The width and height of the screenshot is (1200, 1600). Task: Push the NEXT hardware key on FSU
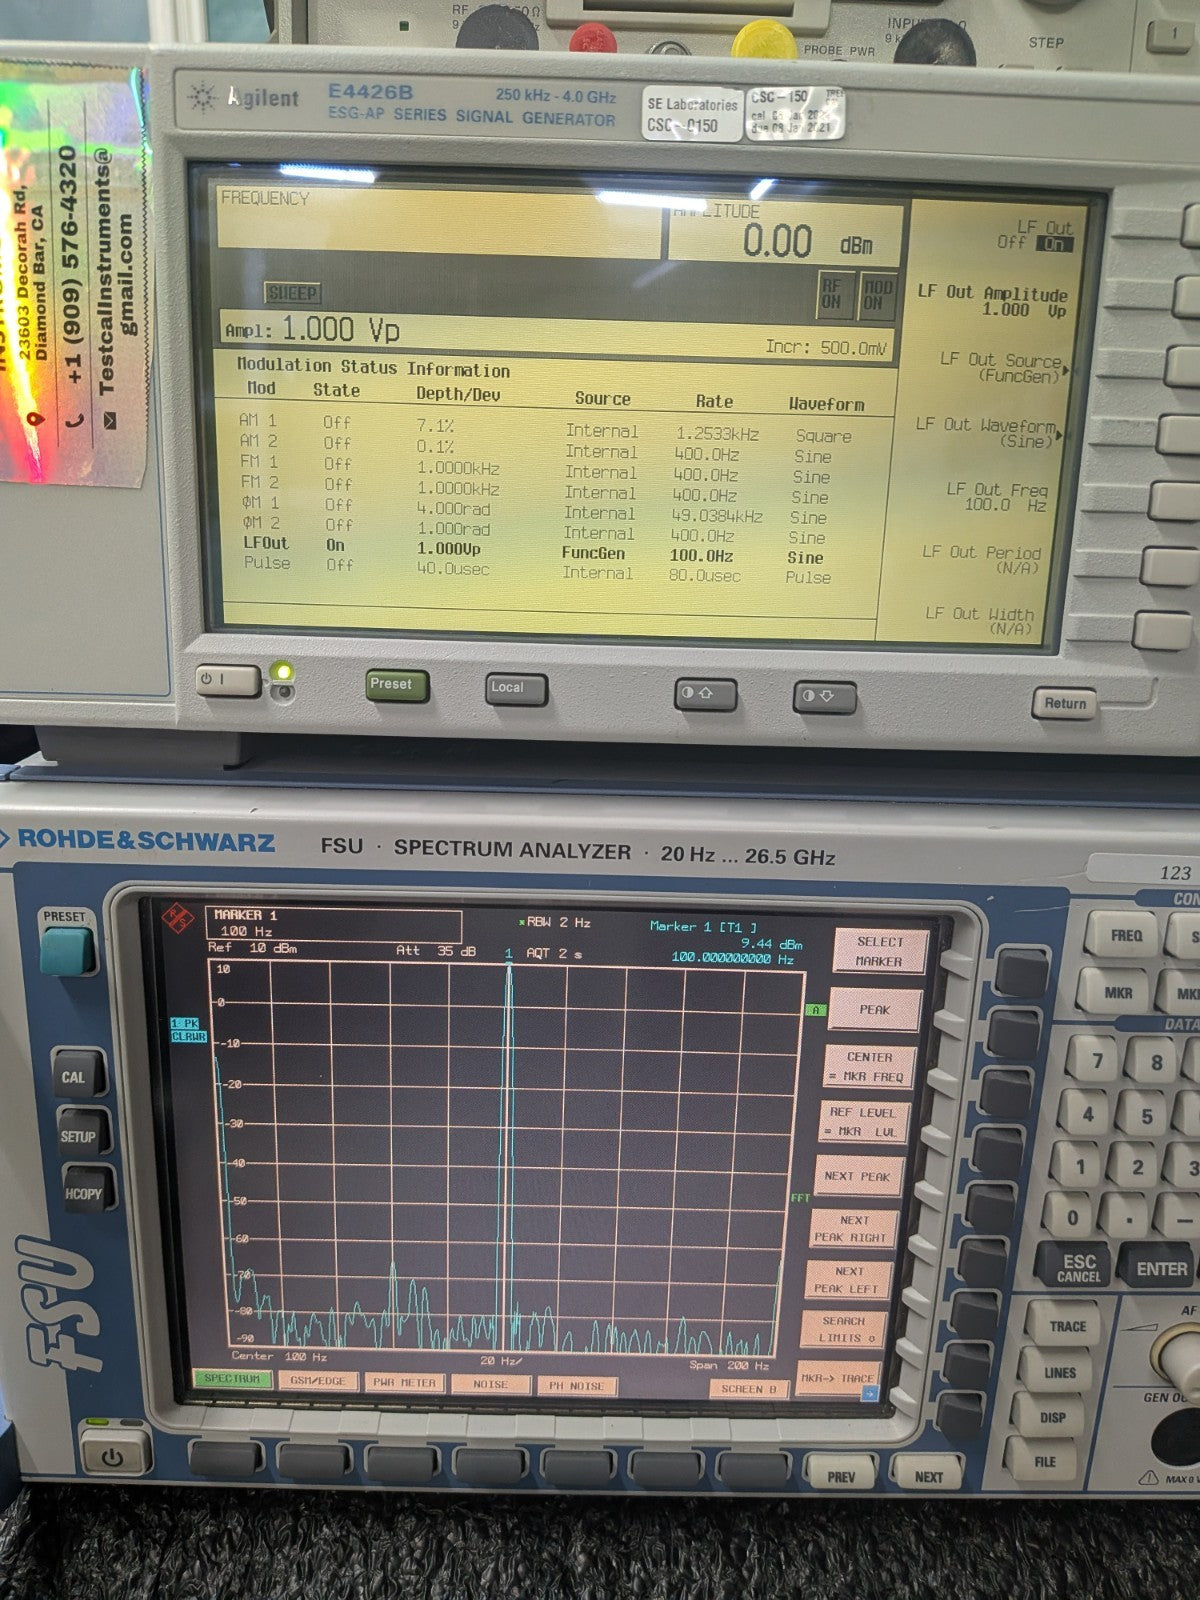click(x=929, y=1476)
